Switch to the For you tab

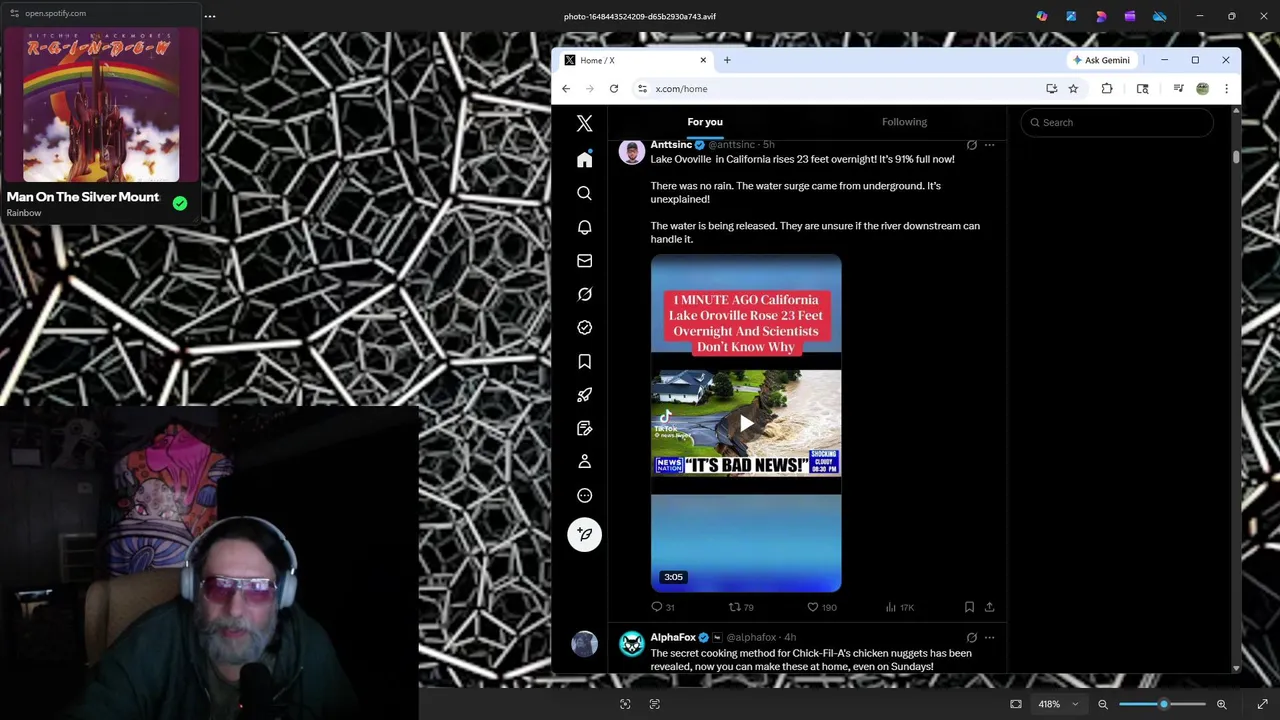(x=705, y=122)
